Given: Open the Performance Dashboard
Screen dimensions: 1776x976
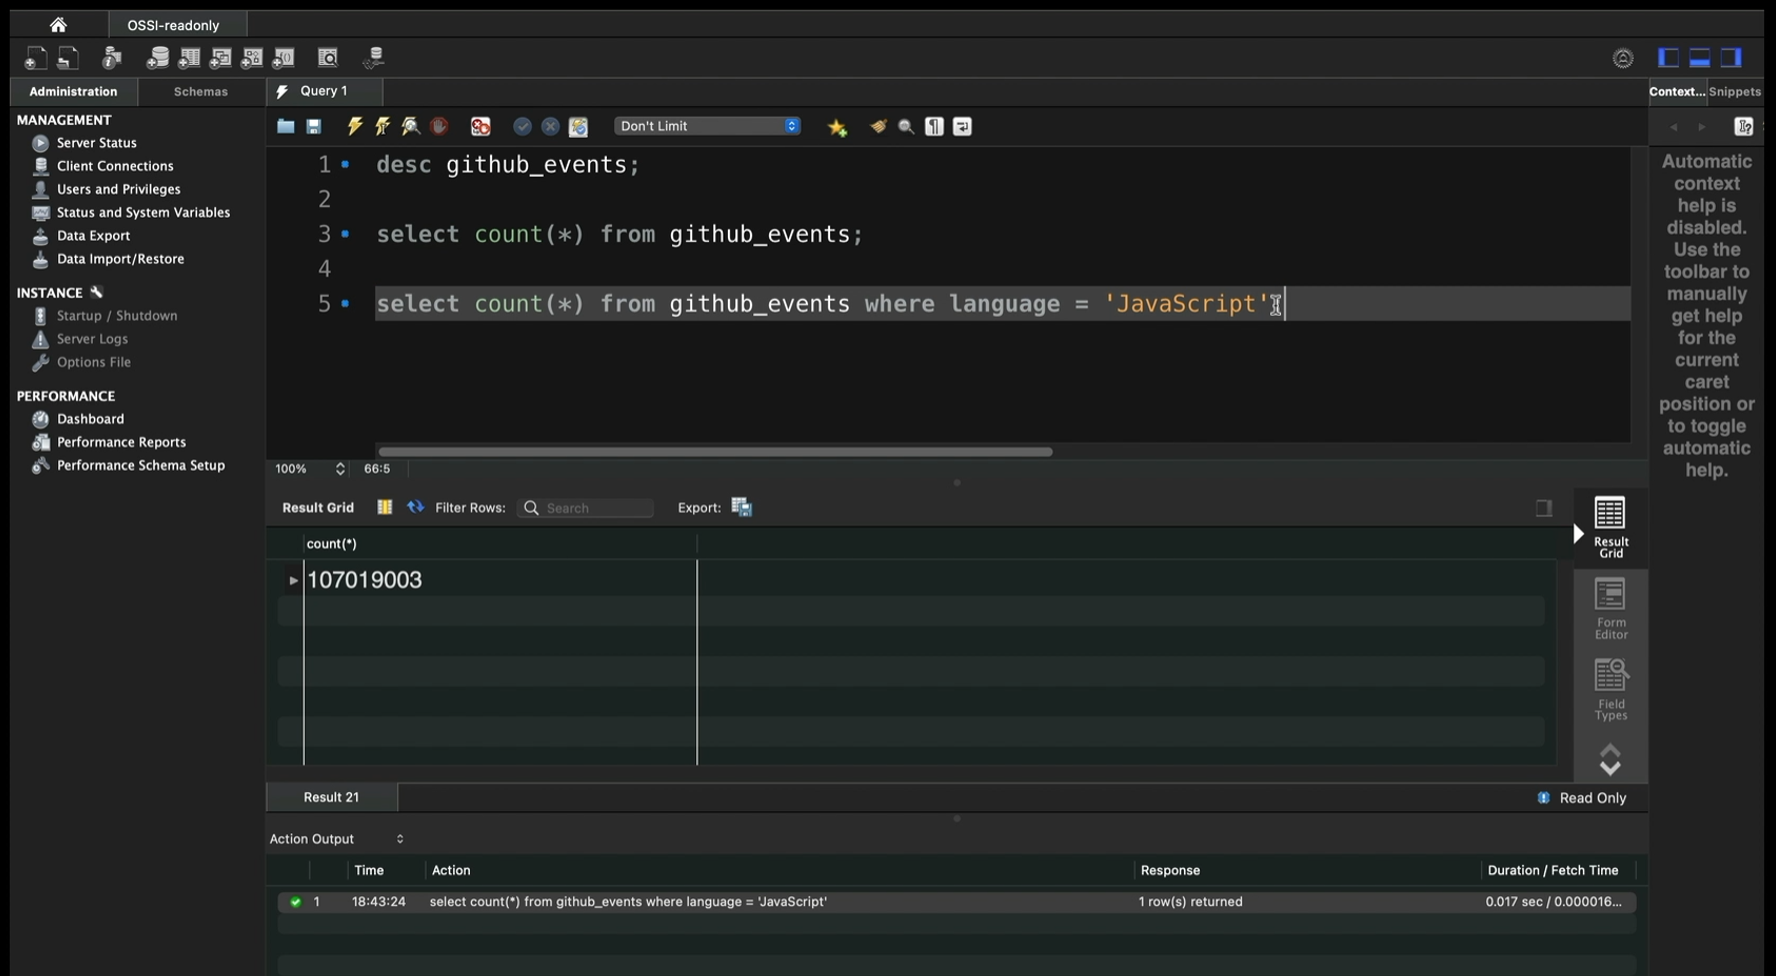Looking at the screenshot, I should [x=90, y=419].
